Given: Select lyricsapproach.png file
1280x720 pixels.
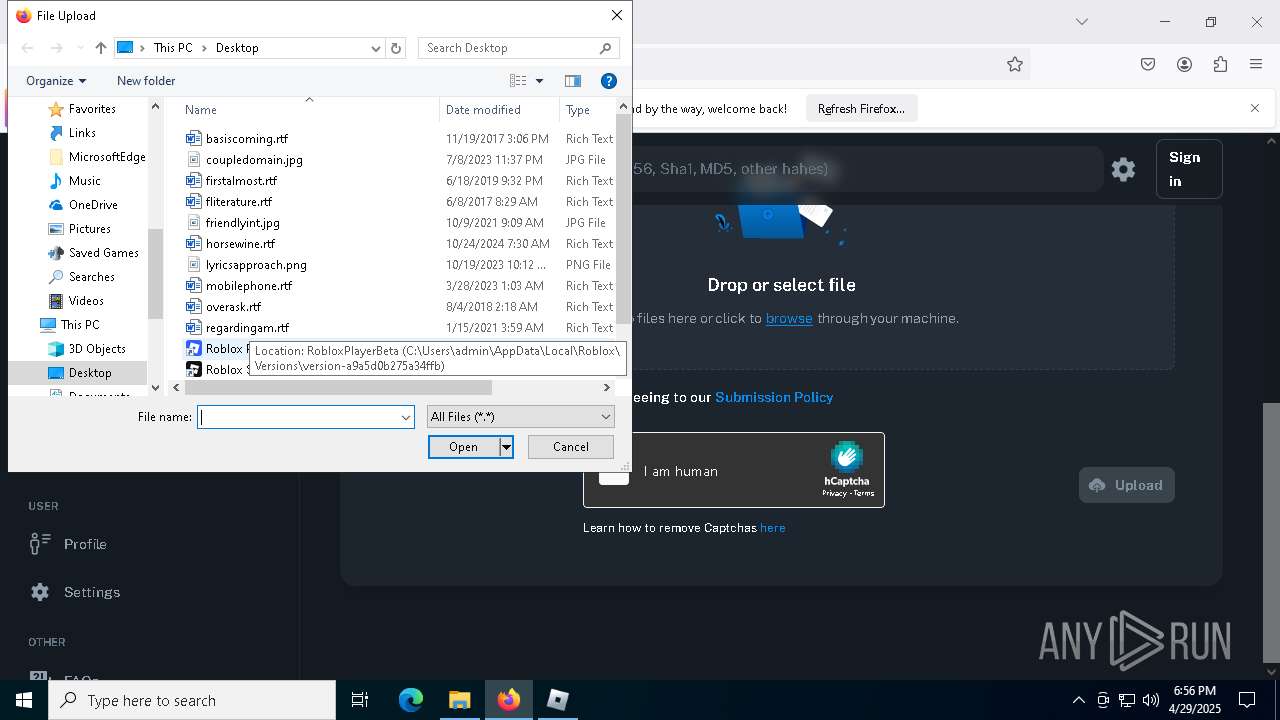Looking at the screenshot, I should tap(256, 265).
